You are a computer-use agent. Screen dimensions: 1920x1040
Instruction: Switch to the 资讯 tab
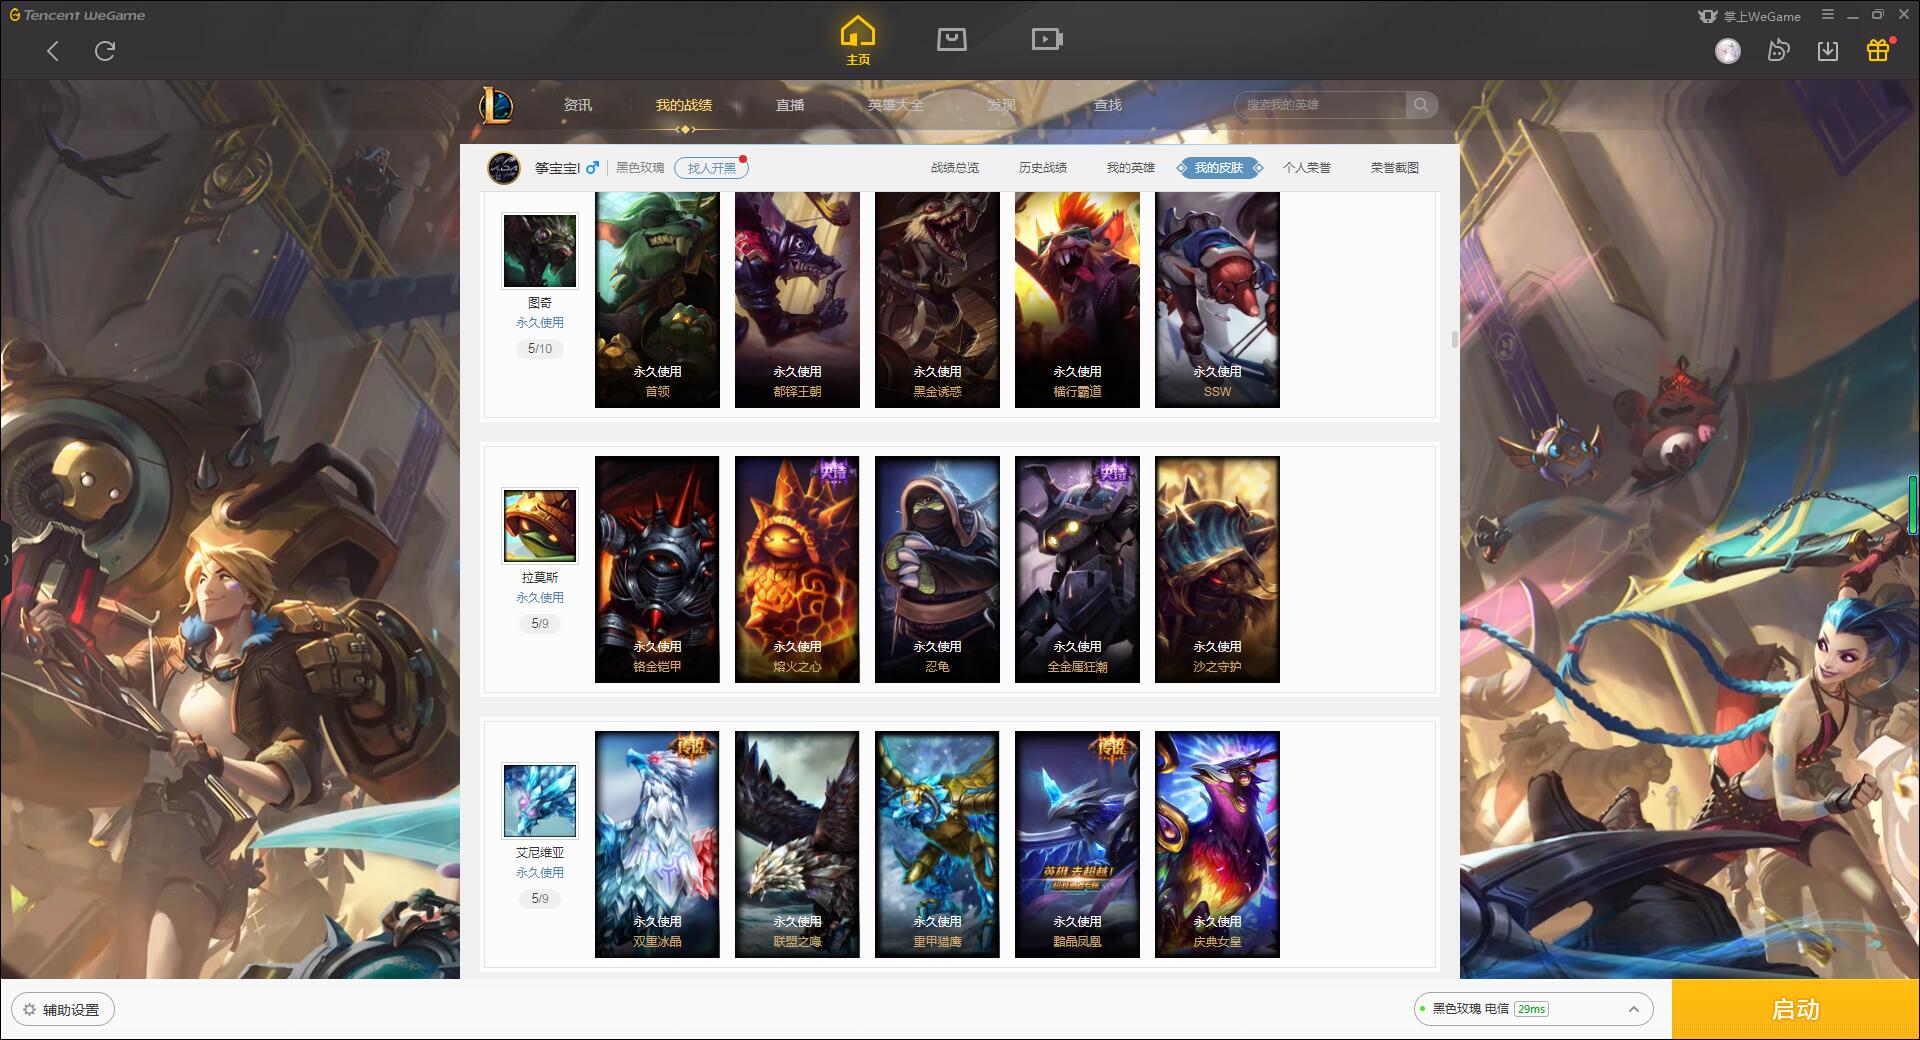coord(578,105)
